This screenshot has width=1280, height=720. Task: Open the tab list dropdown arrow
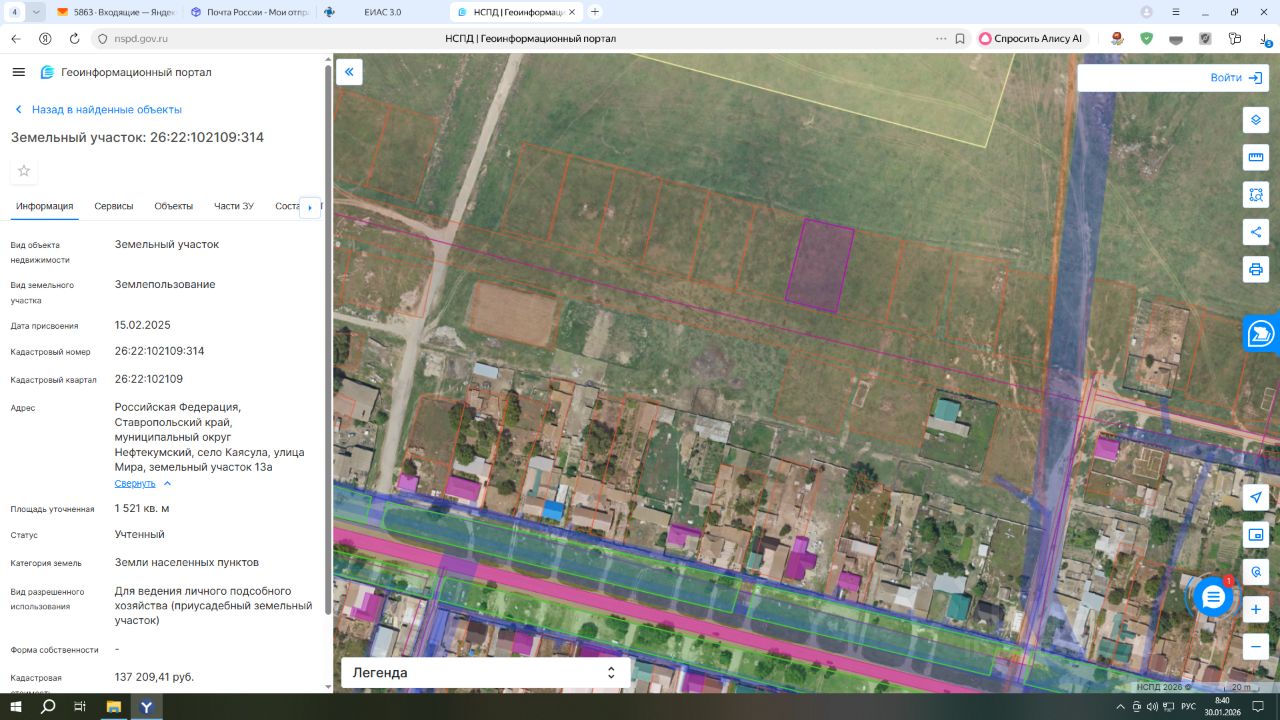point(37,12)
